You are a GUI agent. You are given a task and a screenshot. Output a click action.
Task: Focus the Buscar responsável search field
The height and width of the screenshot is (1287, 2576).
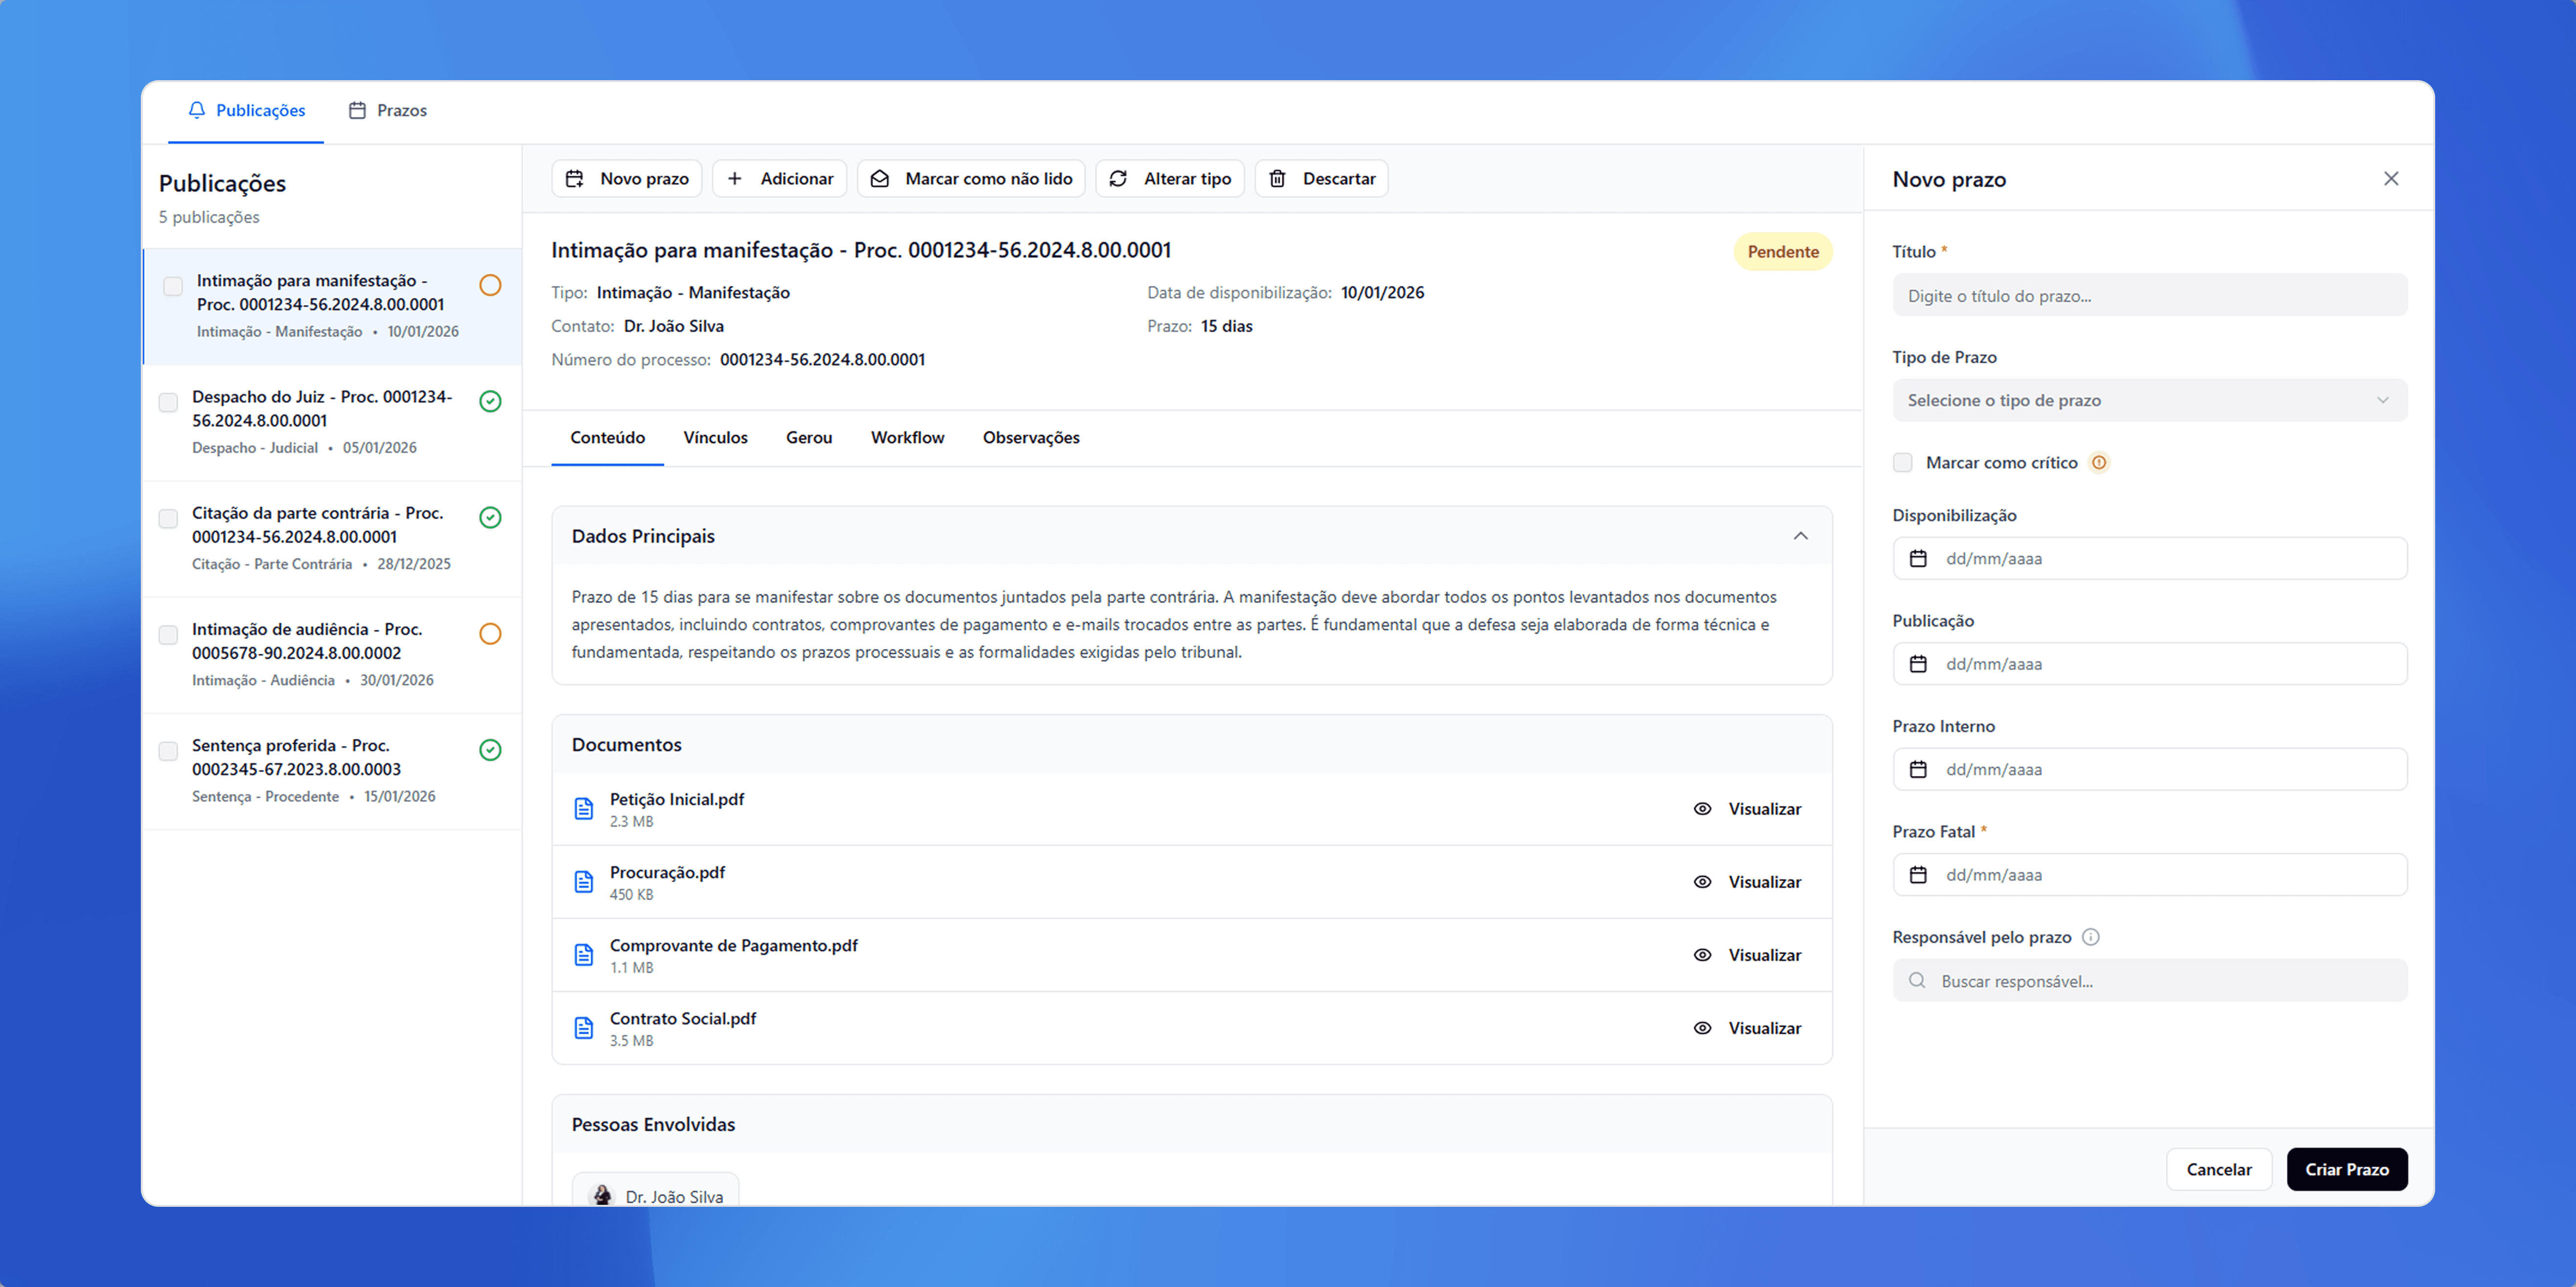point(2150,981)
